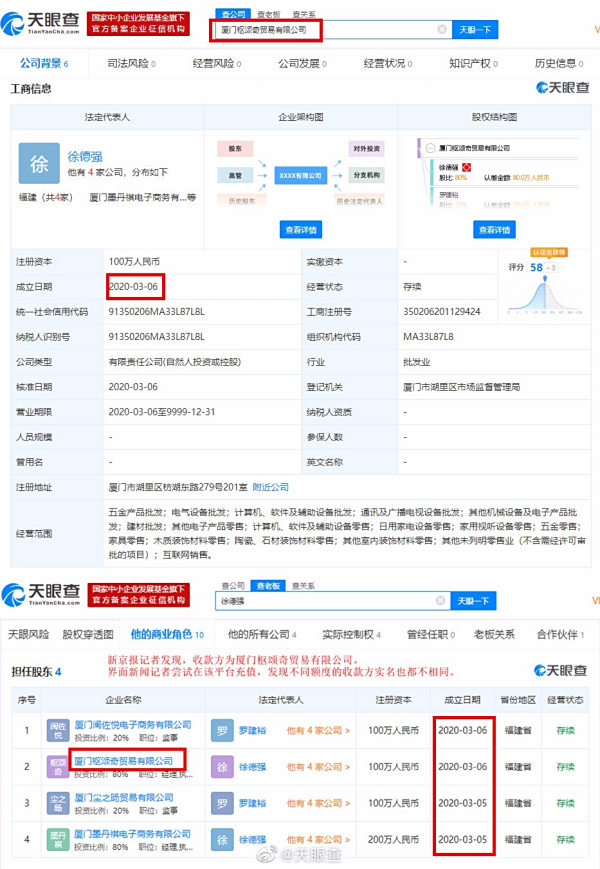The height and width of the screenshot is (869, 600).
Task: Click the 天眼查 logo above 公司背景 tab
Action: coord(40,23)
